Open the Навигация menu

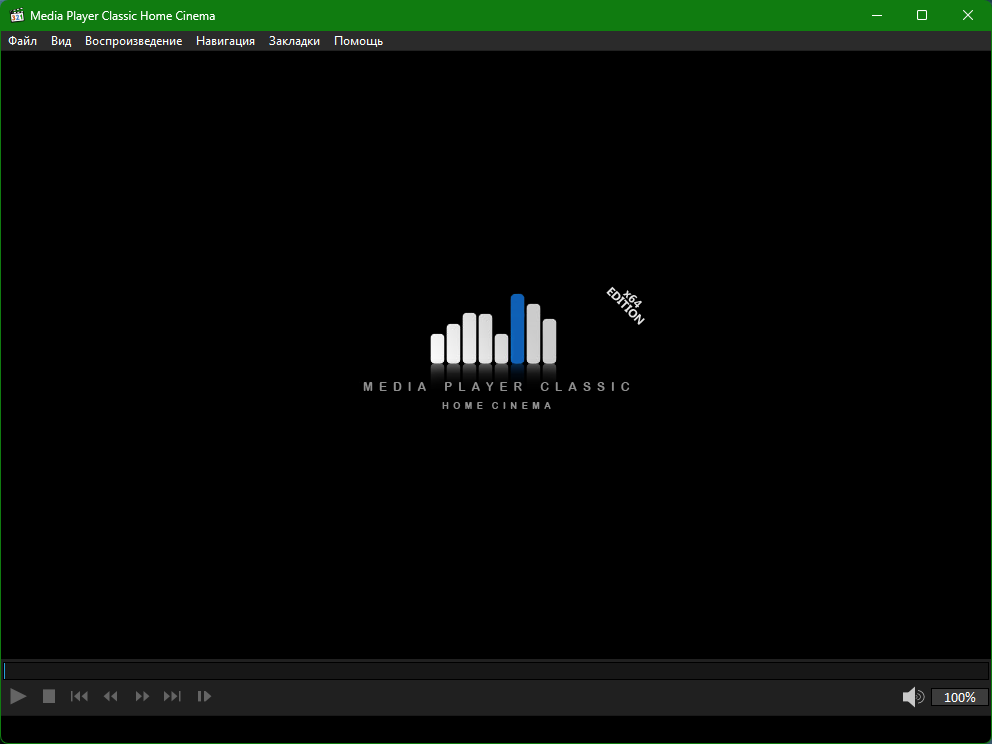tap(225, 41)
